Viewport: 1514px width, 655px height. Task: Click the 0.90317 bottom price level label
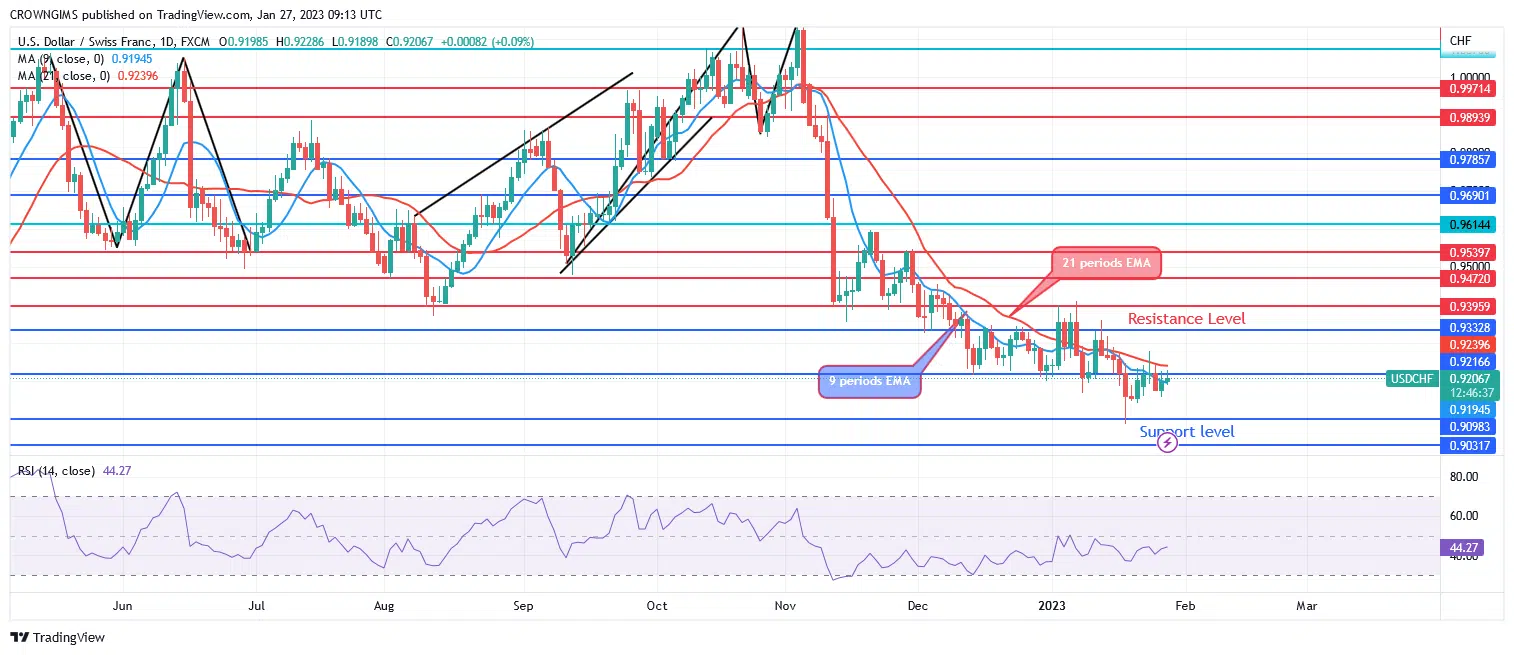click(1468, 446)
